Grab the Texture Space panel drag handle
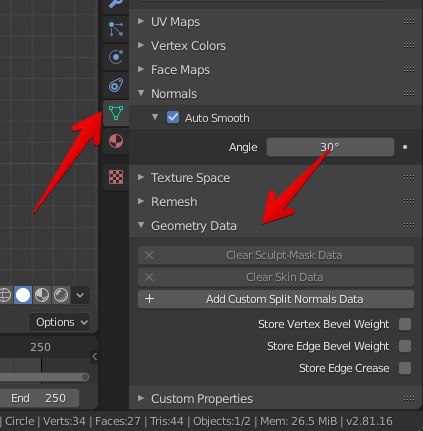Image resolution: width=423 pixels, height=431 pixels. (x=409, y=178)
